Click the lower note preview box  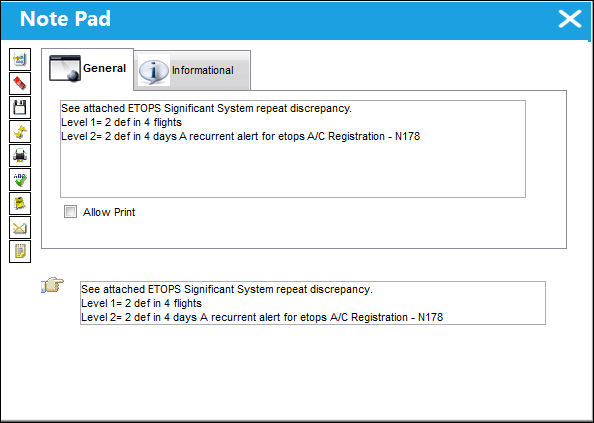(313, 303)
